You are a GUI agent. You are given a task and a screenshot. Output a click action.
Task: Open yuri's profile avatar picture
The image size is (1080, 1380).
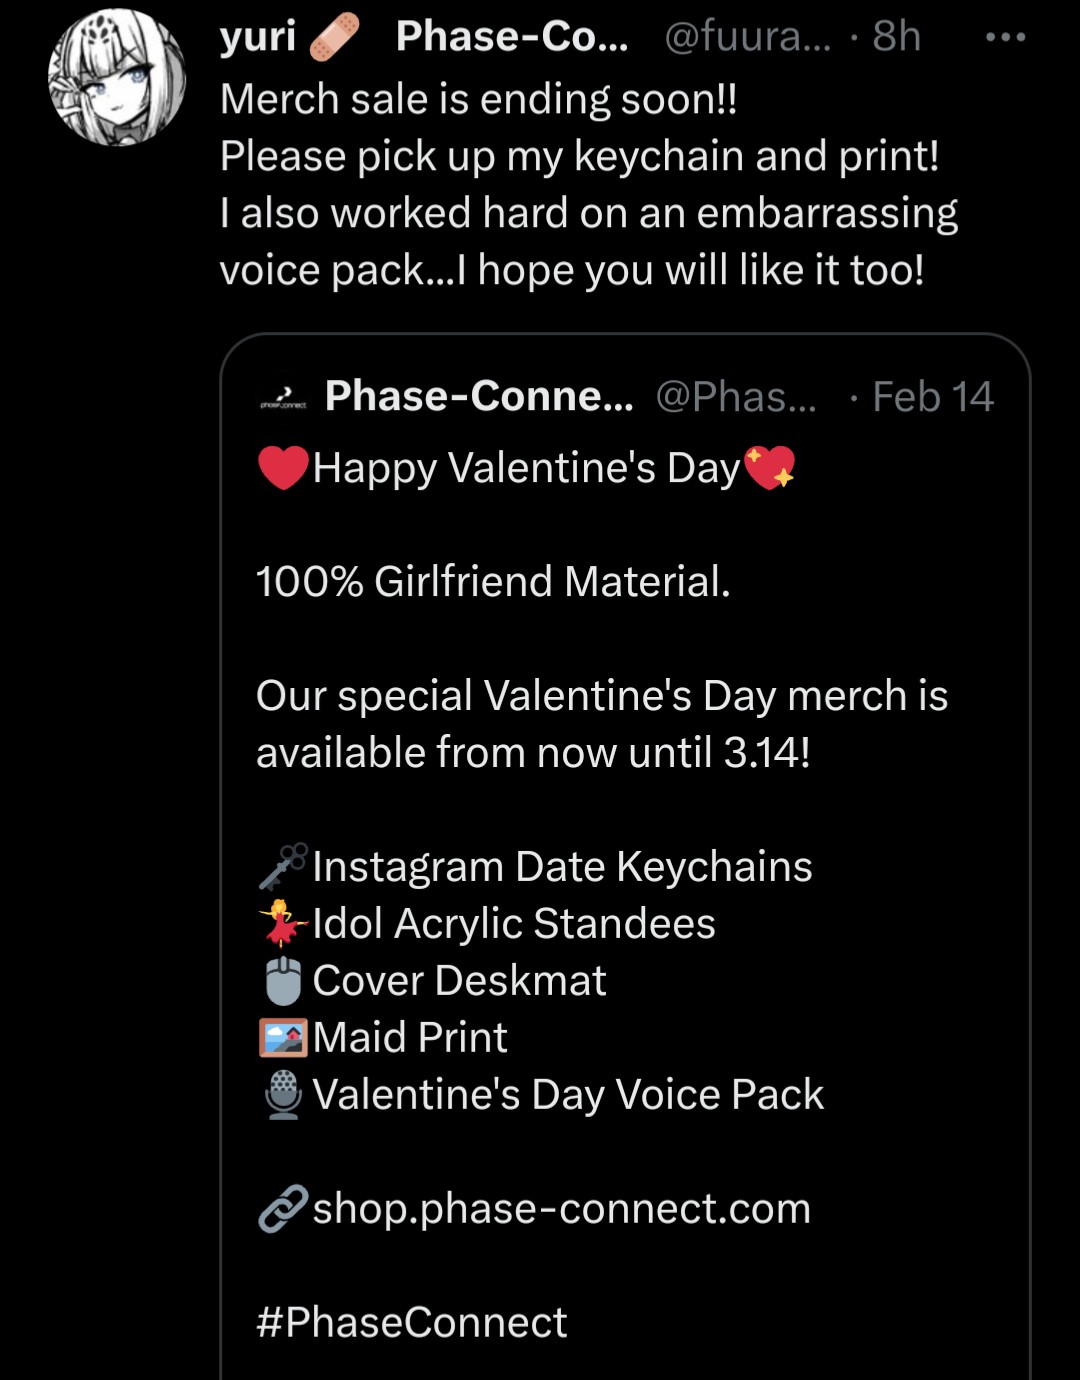(117, 78)
